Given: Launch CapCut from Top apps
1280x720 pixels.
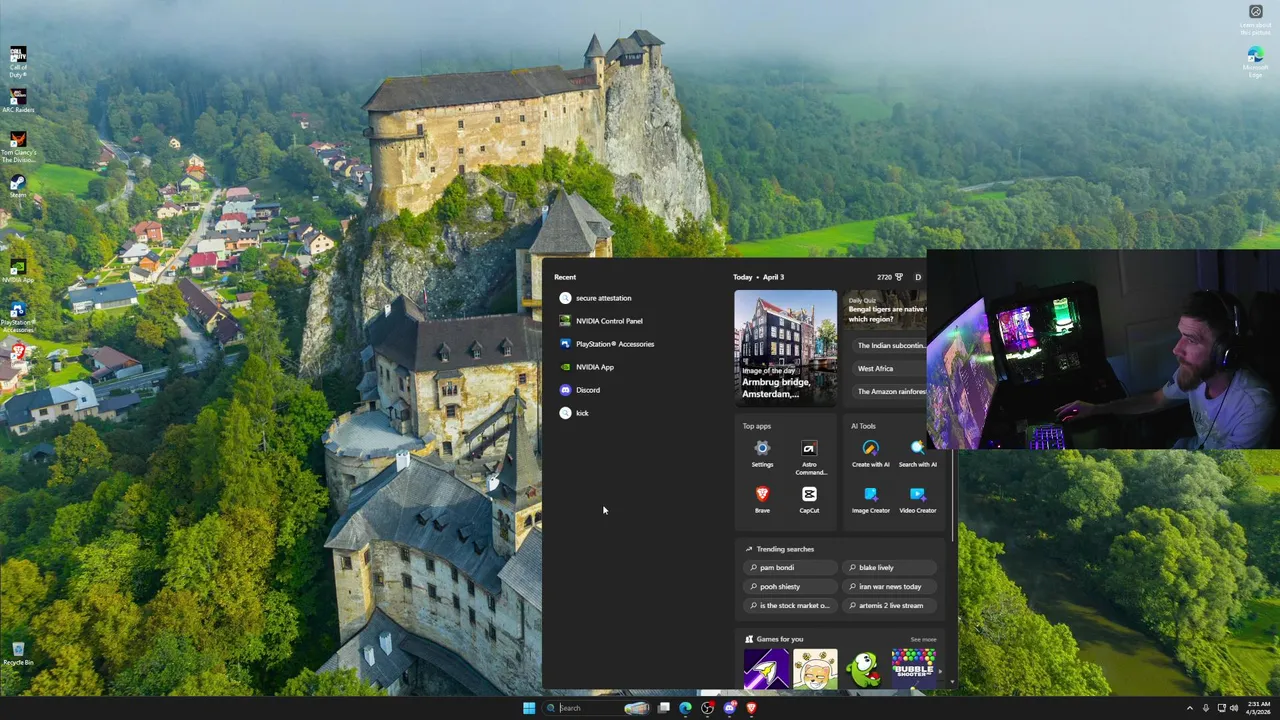Looking at the screenshot, I should 809,499.
